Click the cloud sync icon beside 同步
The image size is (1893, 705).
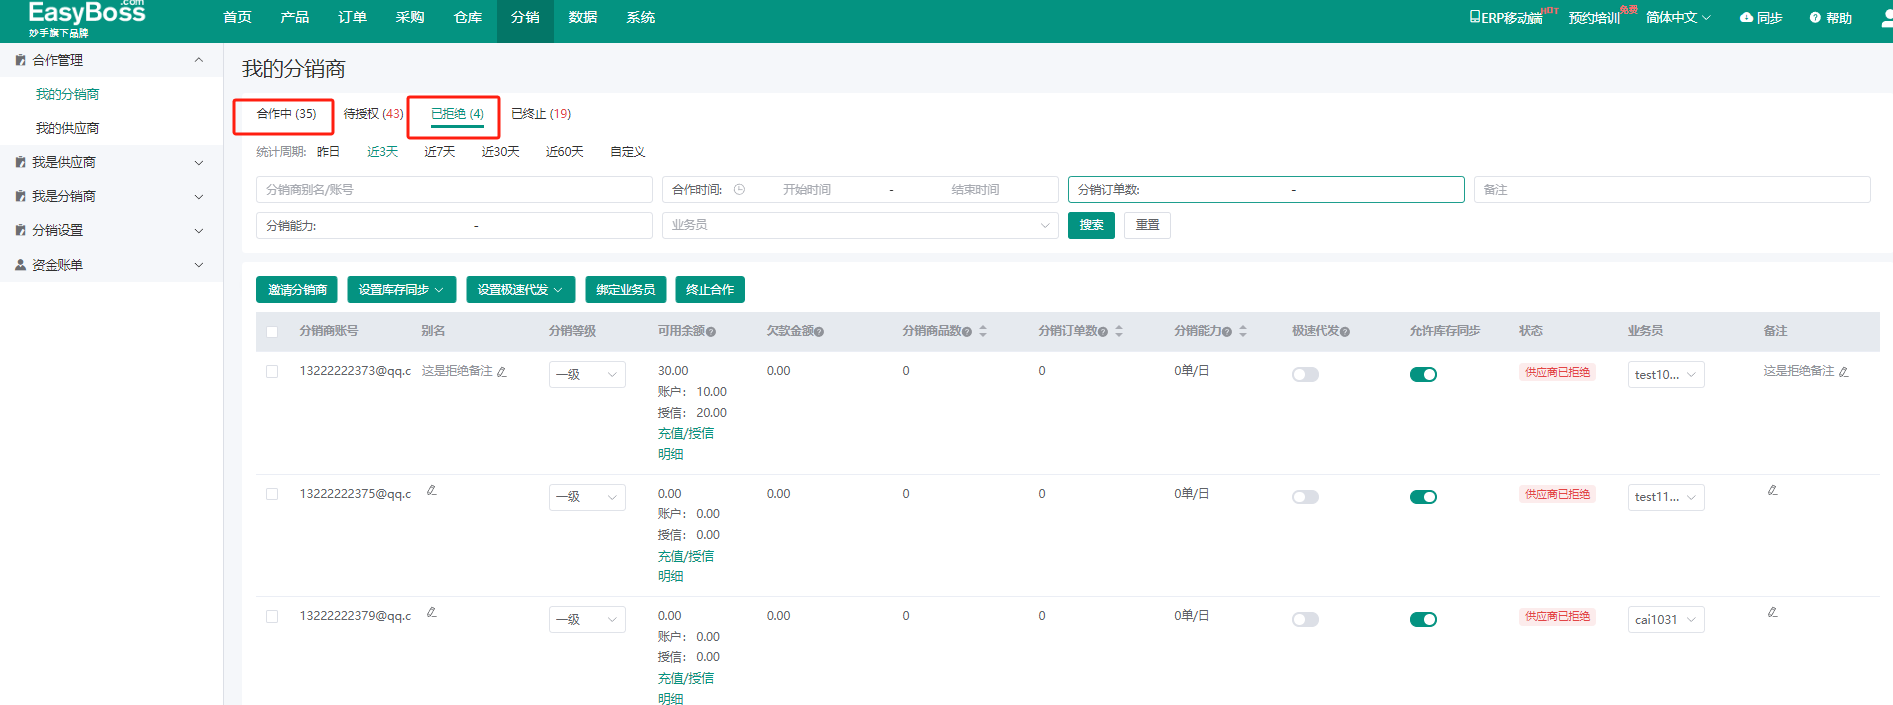tap(1746, 18)
